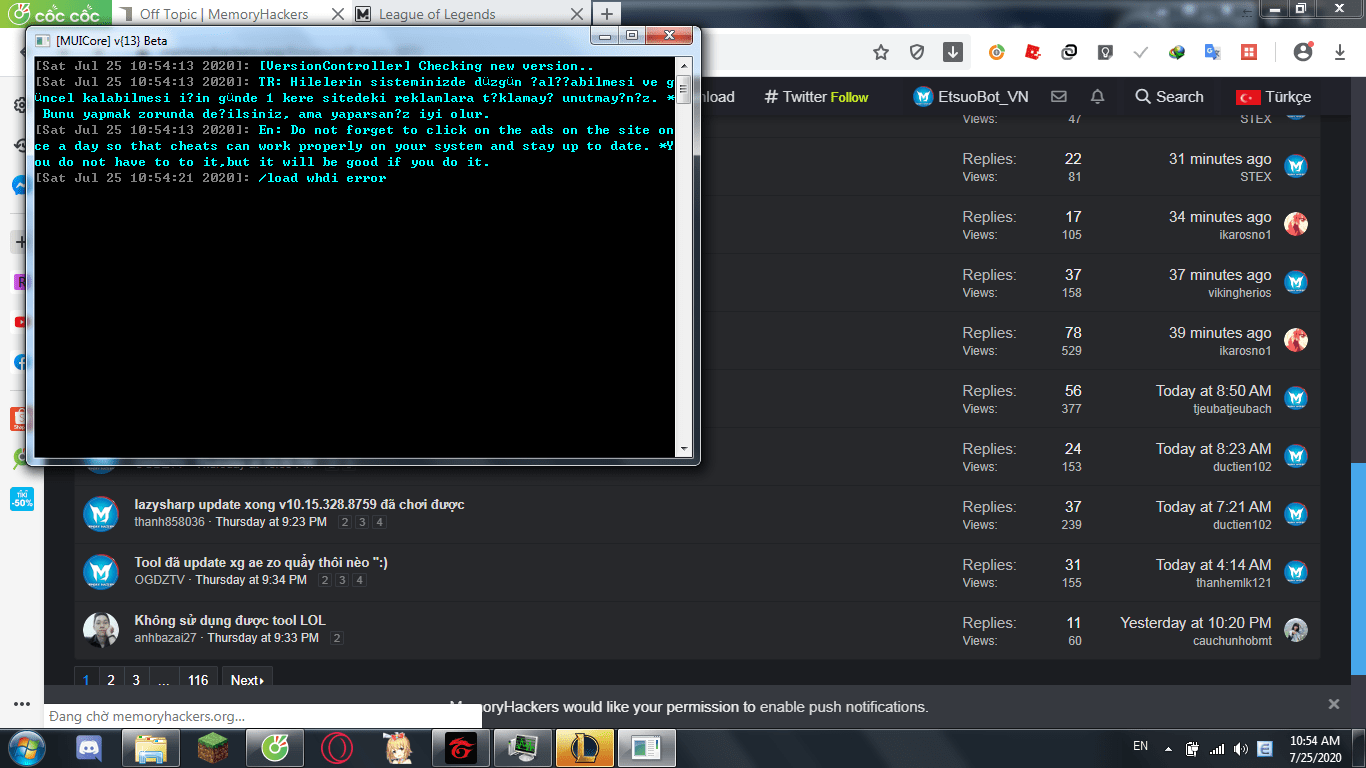Open the Google Translate extension icon
1366x768 pixels.
coord(1213,52)
